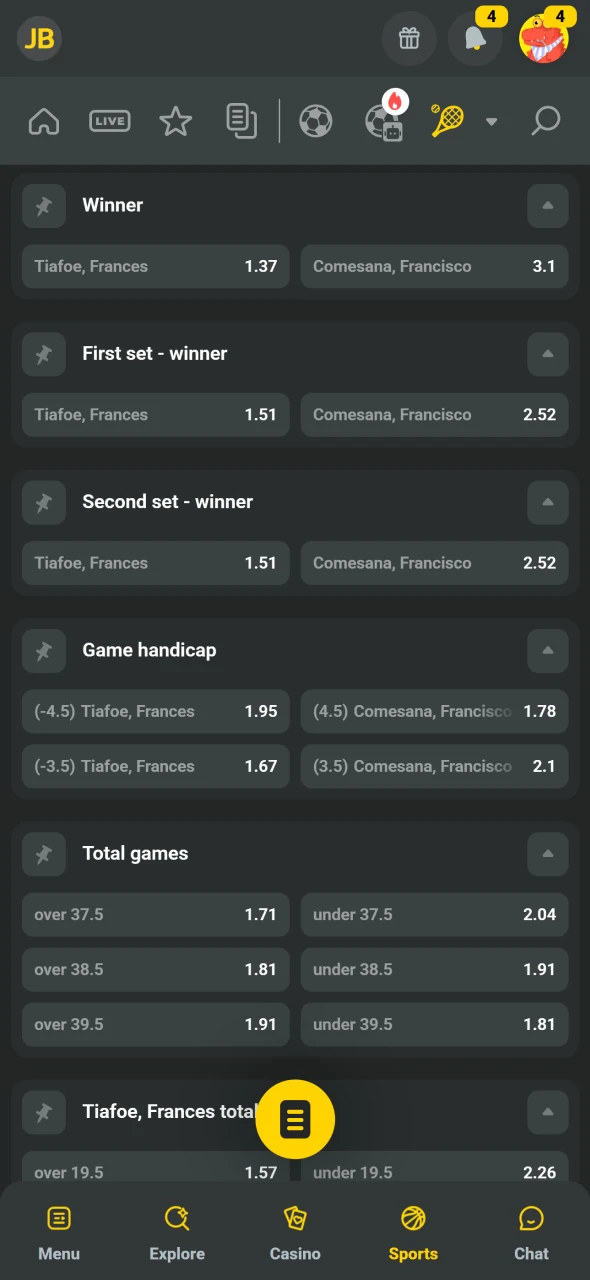Viewport: 590px width, 1280px height.
Task: Pin the Winner market
Action: tap(44, 205)
